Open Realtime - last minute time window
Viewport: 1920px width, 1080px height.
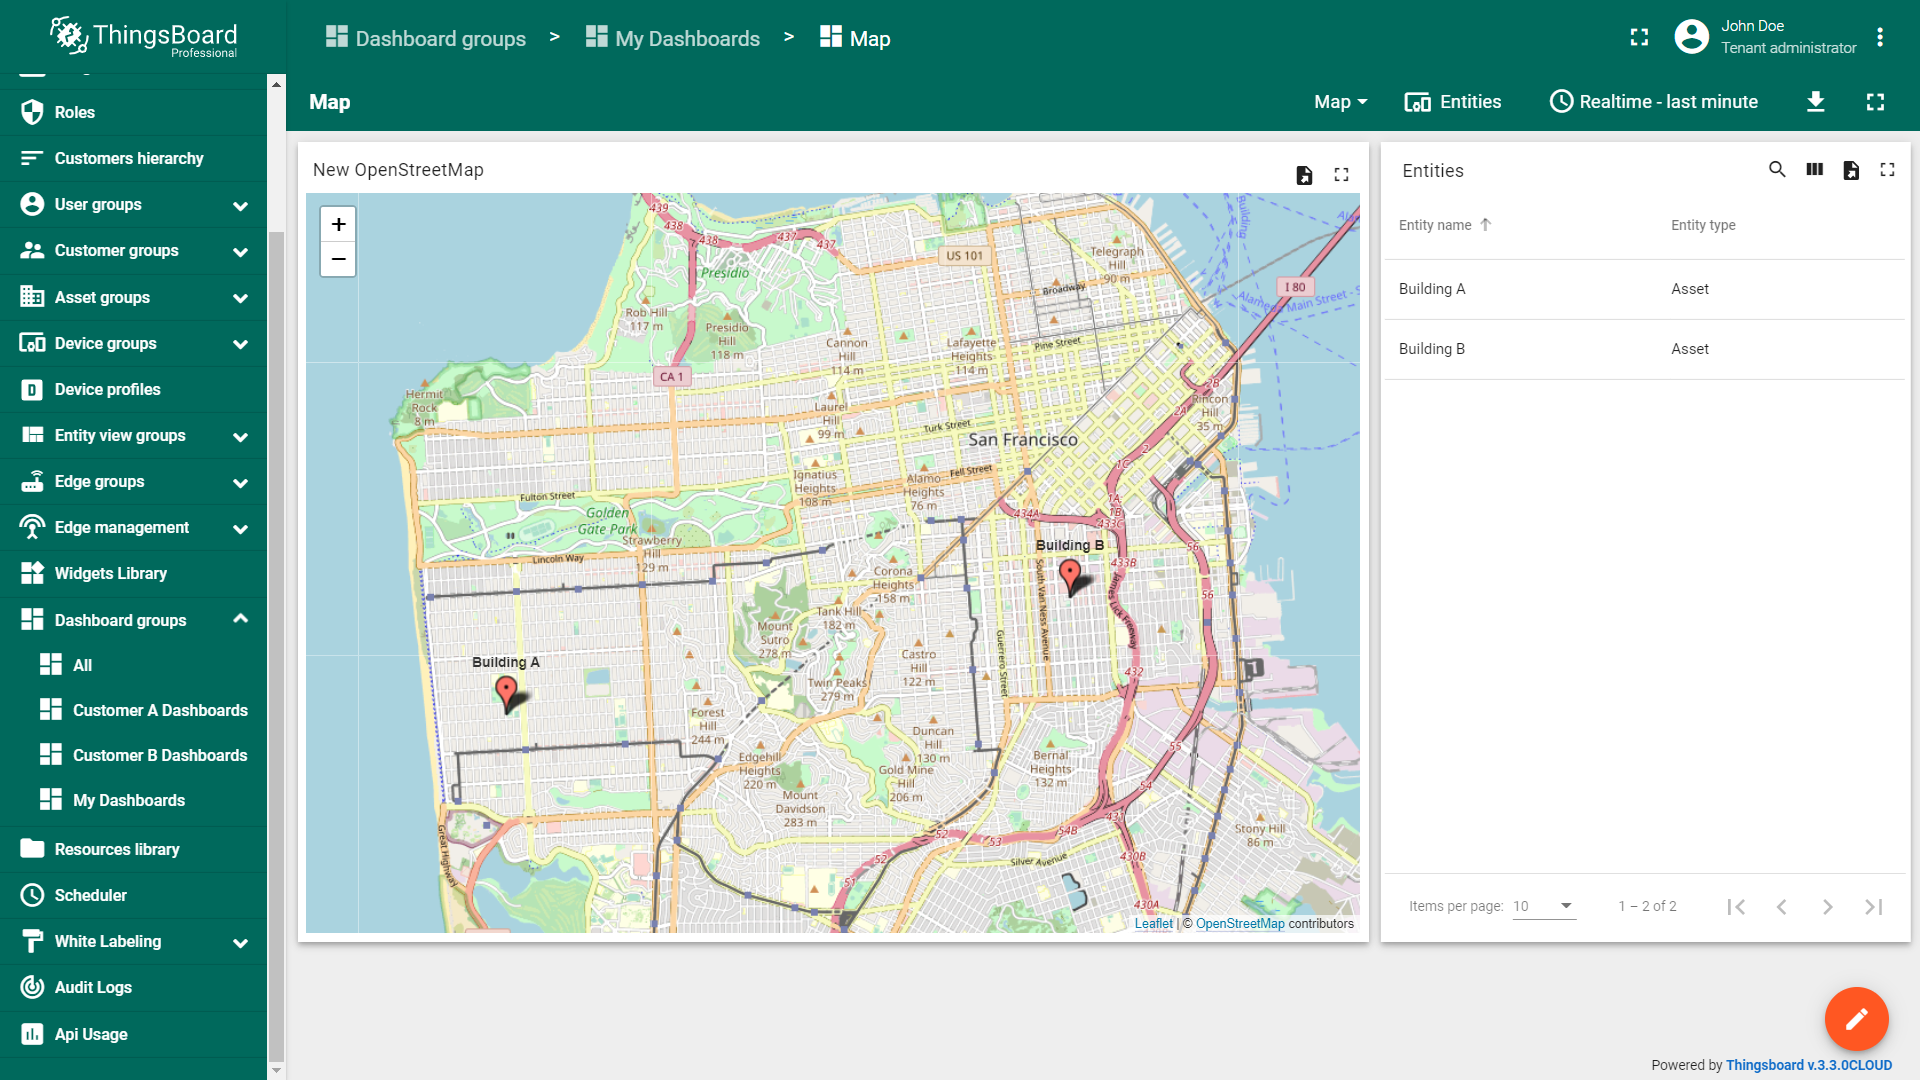coord(1653,102)
